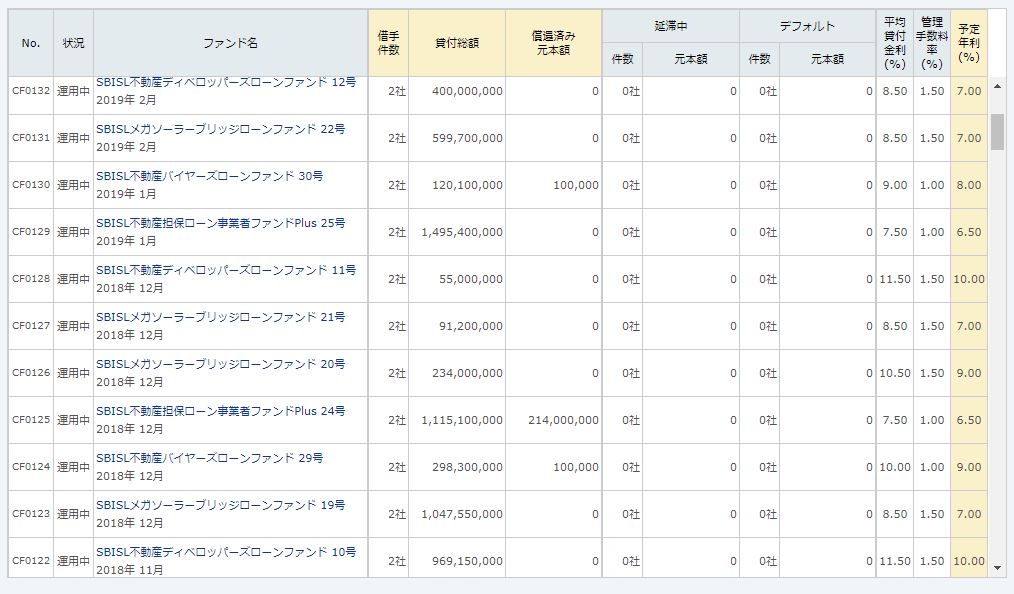Viewport: 1014px width, 594px height.
Task: Open SBISLメガソーラーブリッジローンファンド 20号 link
Action: tap(221, 364)
